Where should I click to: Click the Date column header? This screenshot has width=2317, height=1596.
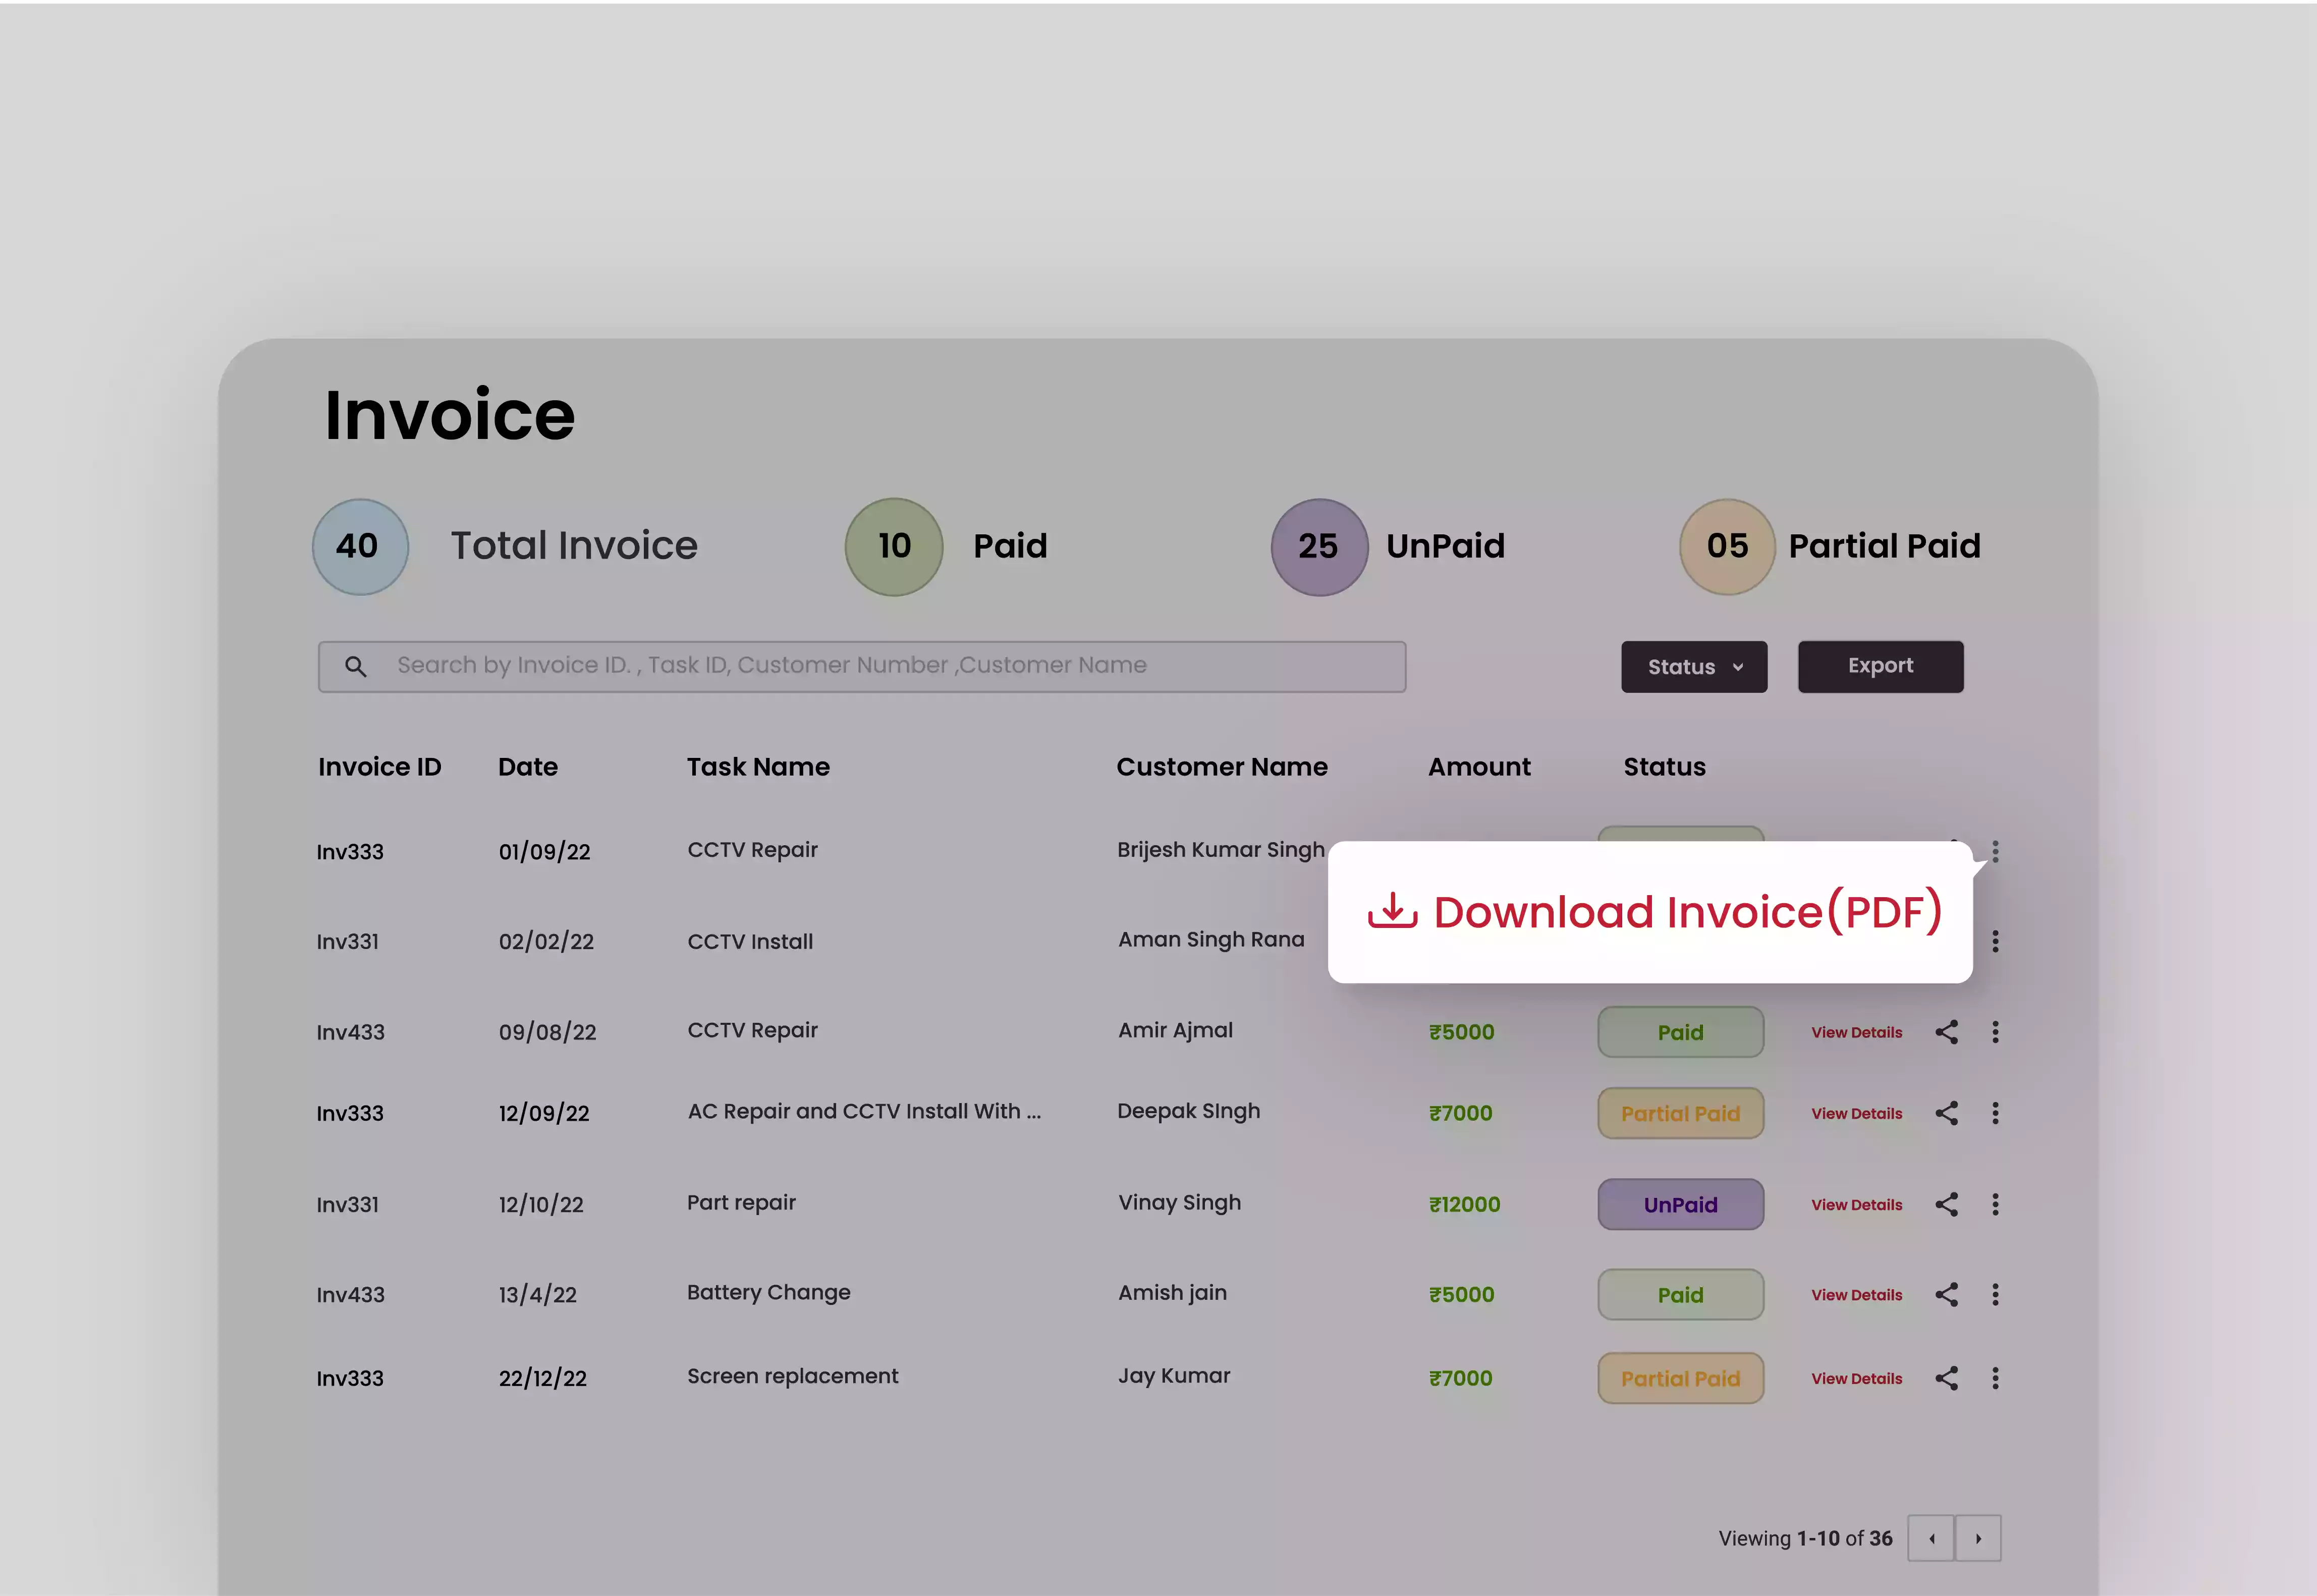coord(528,767)
